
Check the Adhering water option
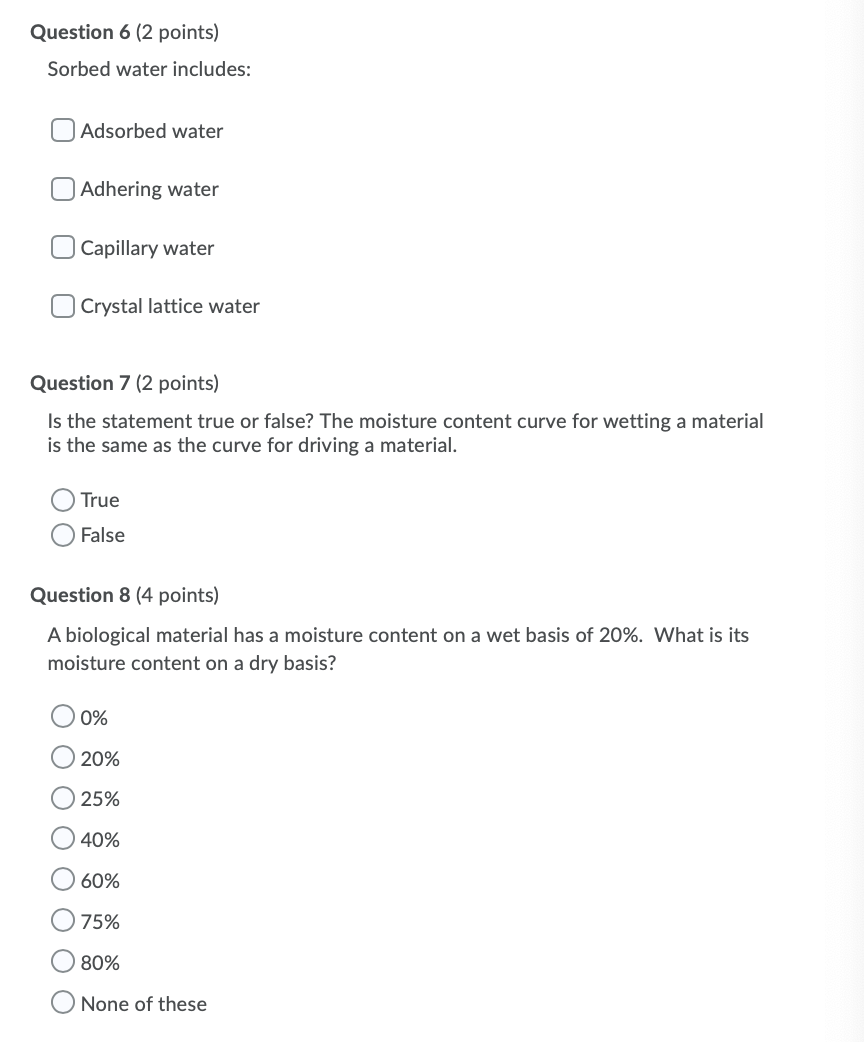click(62, 188)
